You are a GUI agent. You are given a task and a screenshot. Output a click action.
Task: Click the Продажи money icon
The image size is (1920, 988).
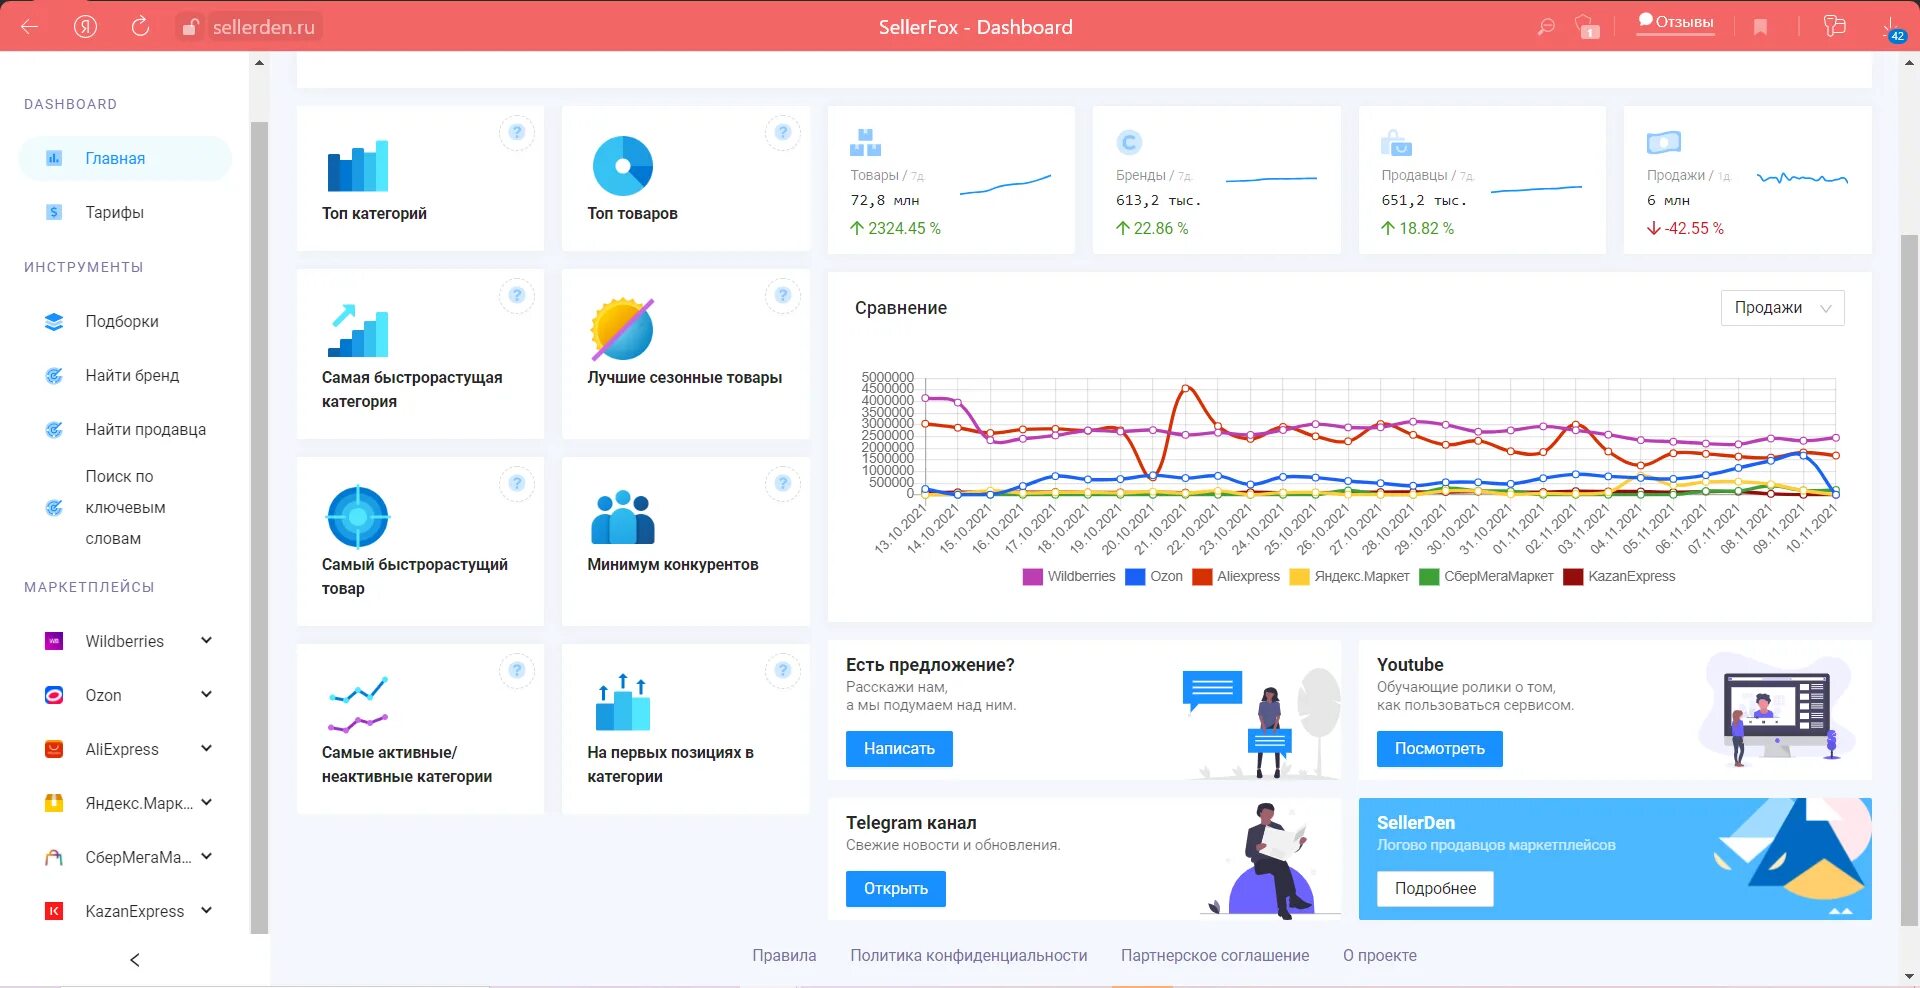tap(1663, 143)
